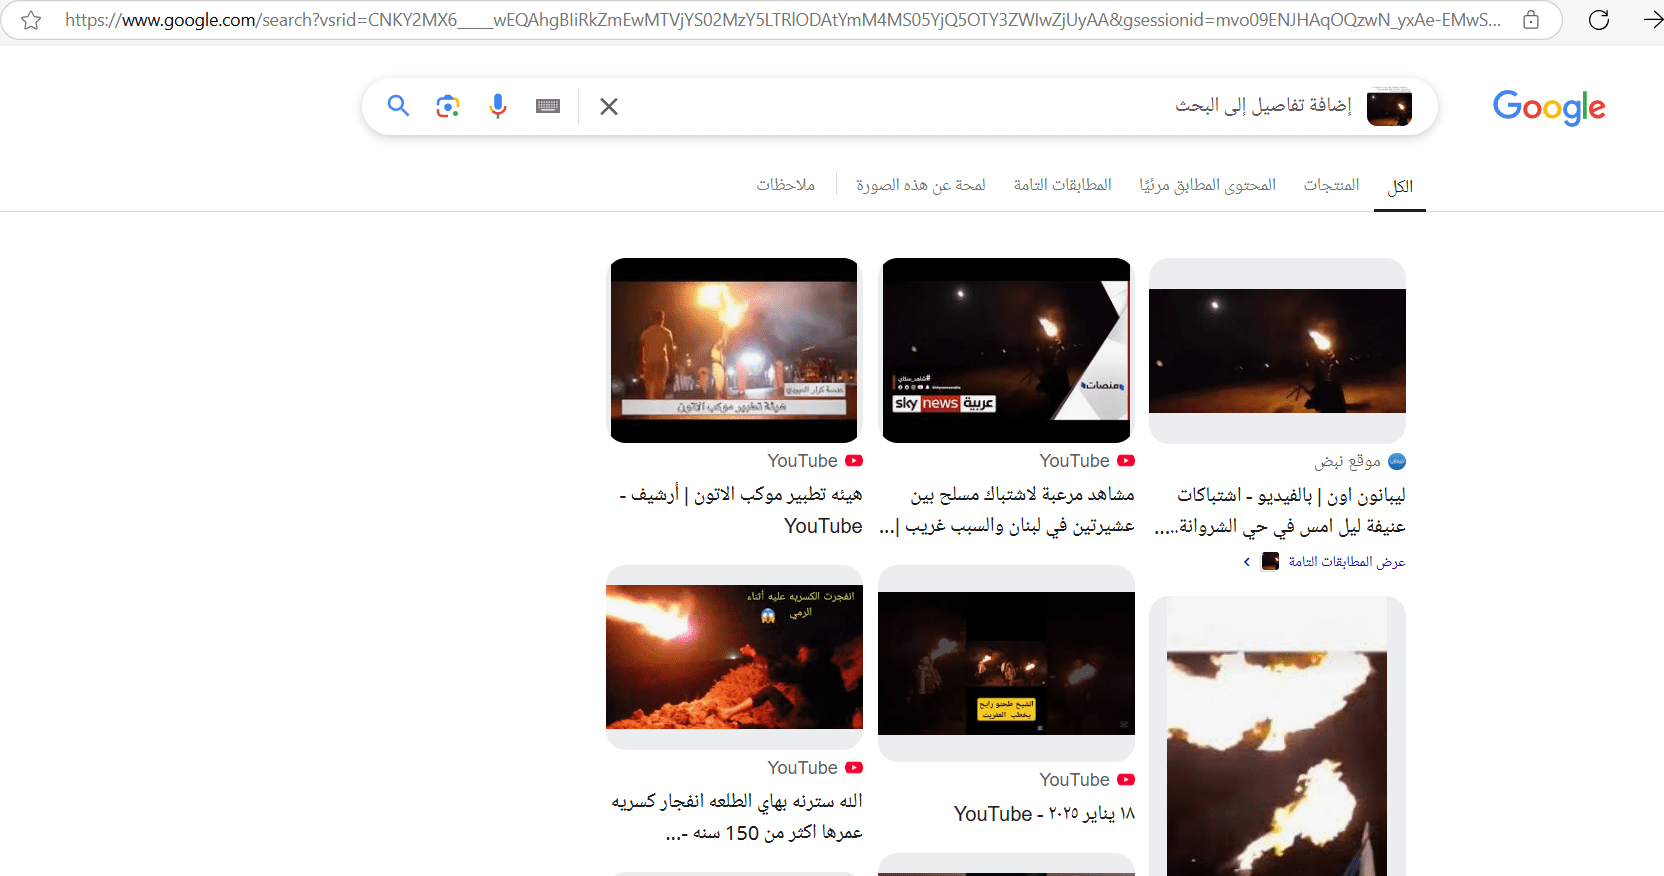Click YouTube icon above Sky News result
Screen dimensions: 1664x876
[x=1126, y=461]
